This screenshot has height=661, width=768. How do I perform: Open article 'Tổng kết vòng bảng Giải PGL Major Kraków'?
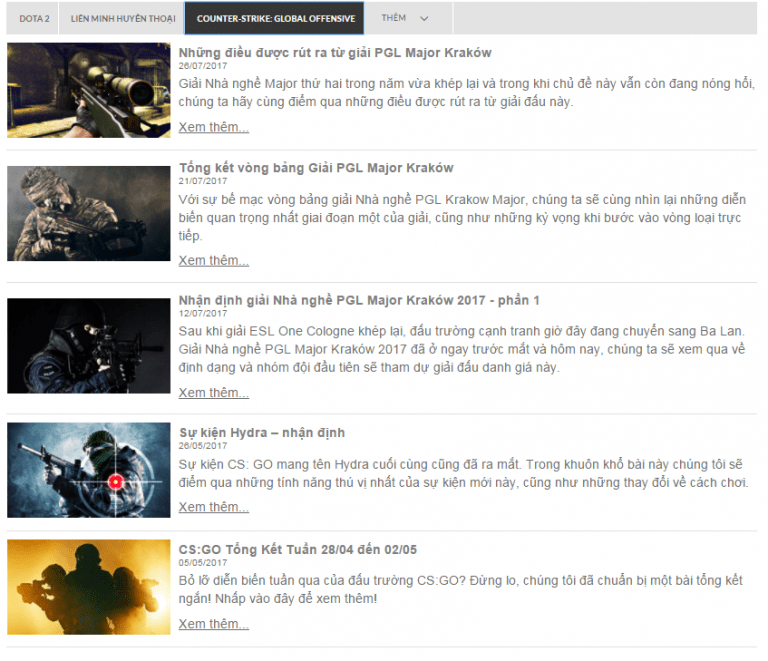coord(316,168)
